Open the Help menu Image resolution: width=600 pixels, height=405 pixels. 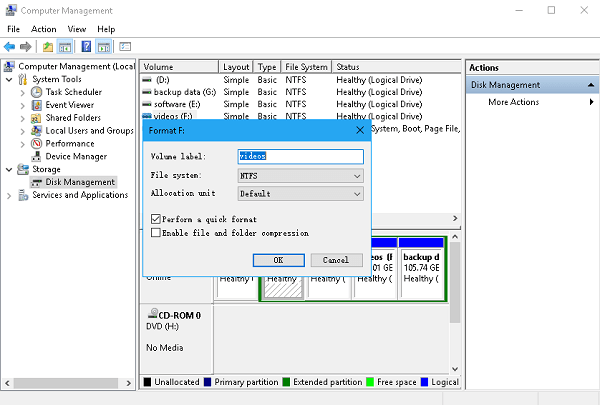[106, 29]
